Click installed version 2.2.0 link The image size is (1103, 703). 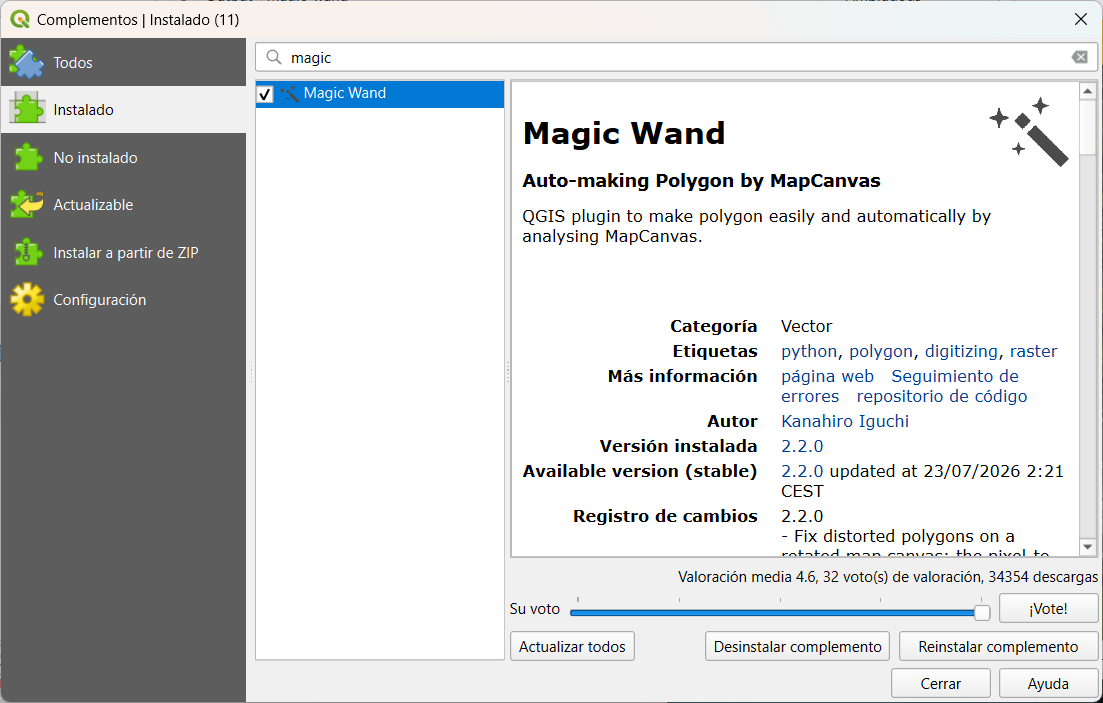[802, 446]
